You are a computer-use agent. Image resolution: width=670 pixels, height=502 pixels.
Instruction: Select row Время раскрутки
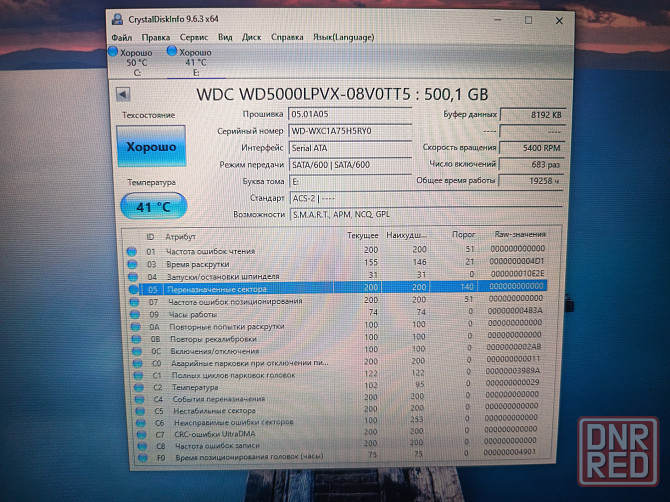tap(336, 263)
